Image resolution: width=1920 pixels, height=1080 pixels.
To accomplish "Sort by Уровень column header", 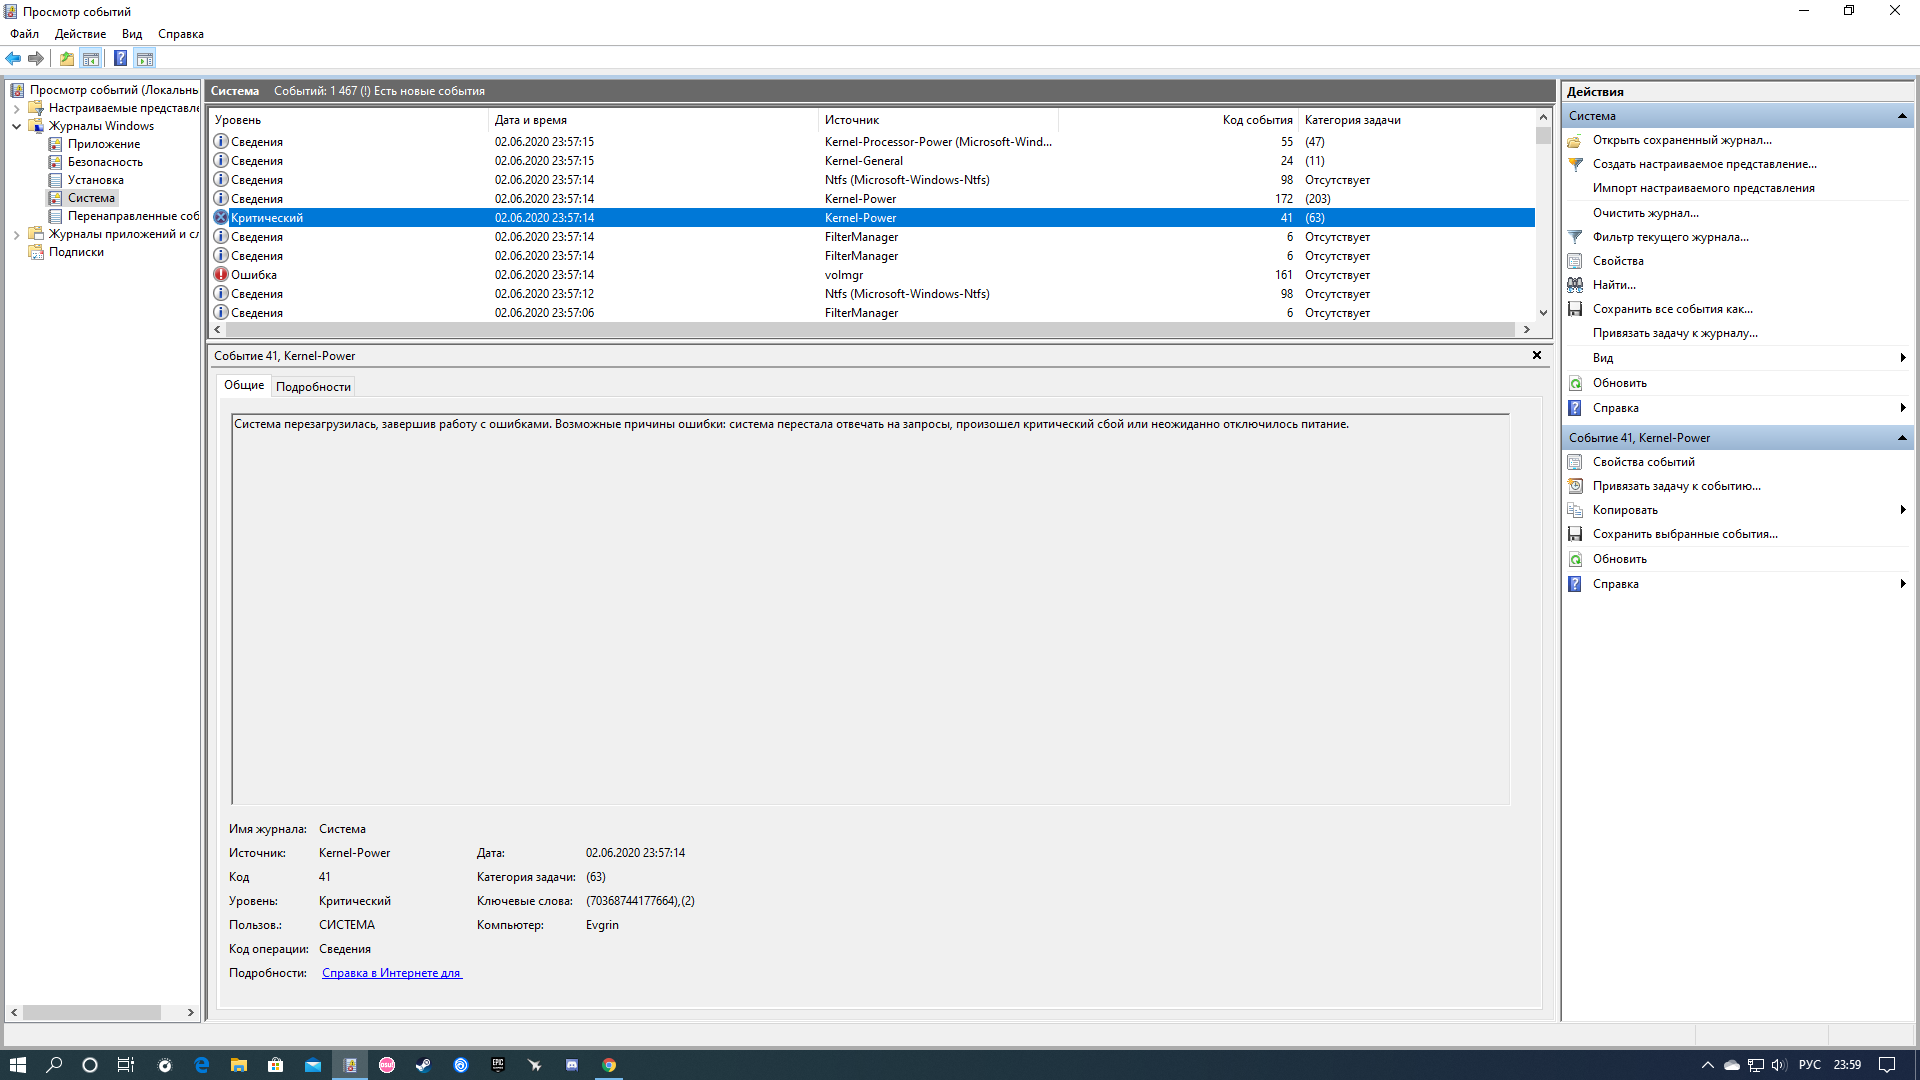I will tap(348, 120).
